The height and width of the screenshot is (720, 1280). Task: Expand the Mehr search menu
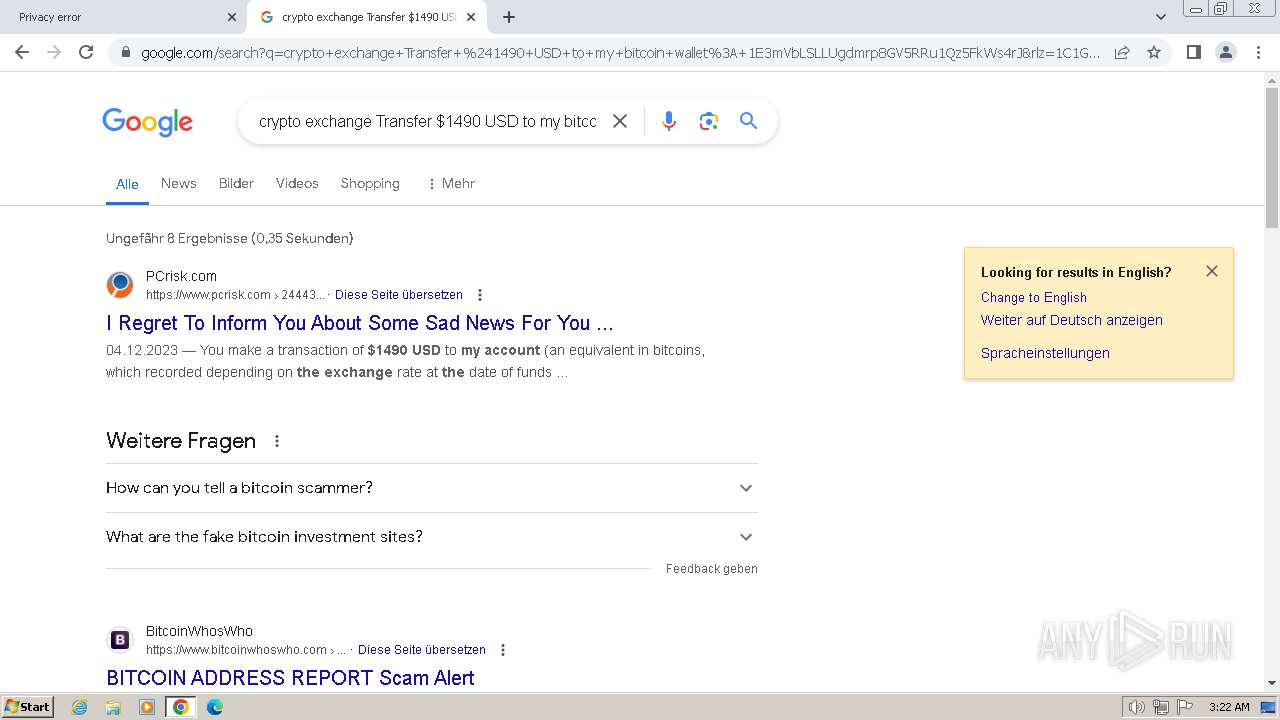[451, 183]
